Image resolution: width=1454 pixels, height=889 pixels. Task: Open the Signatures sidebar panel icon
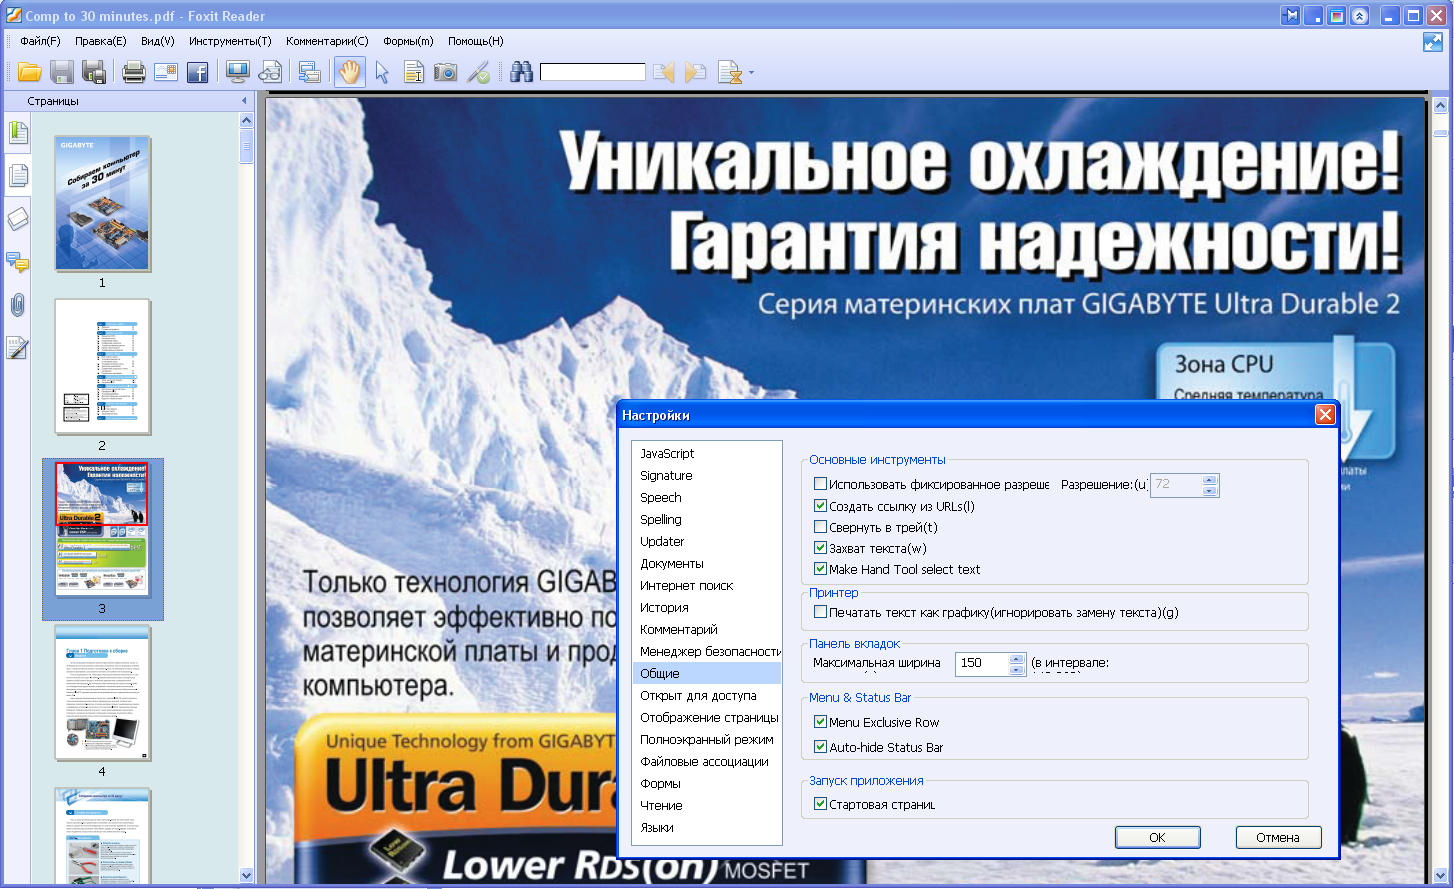18,348
